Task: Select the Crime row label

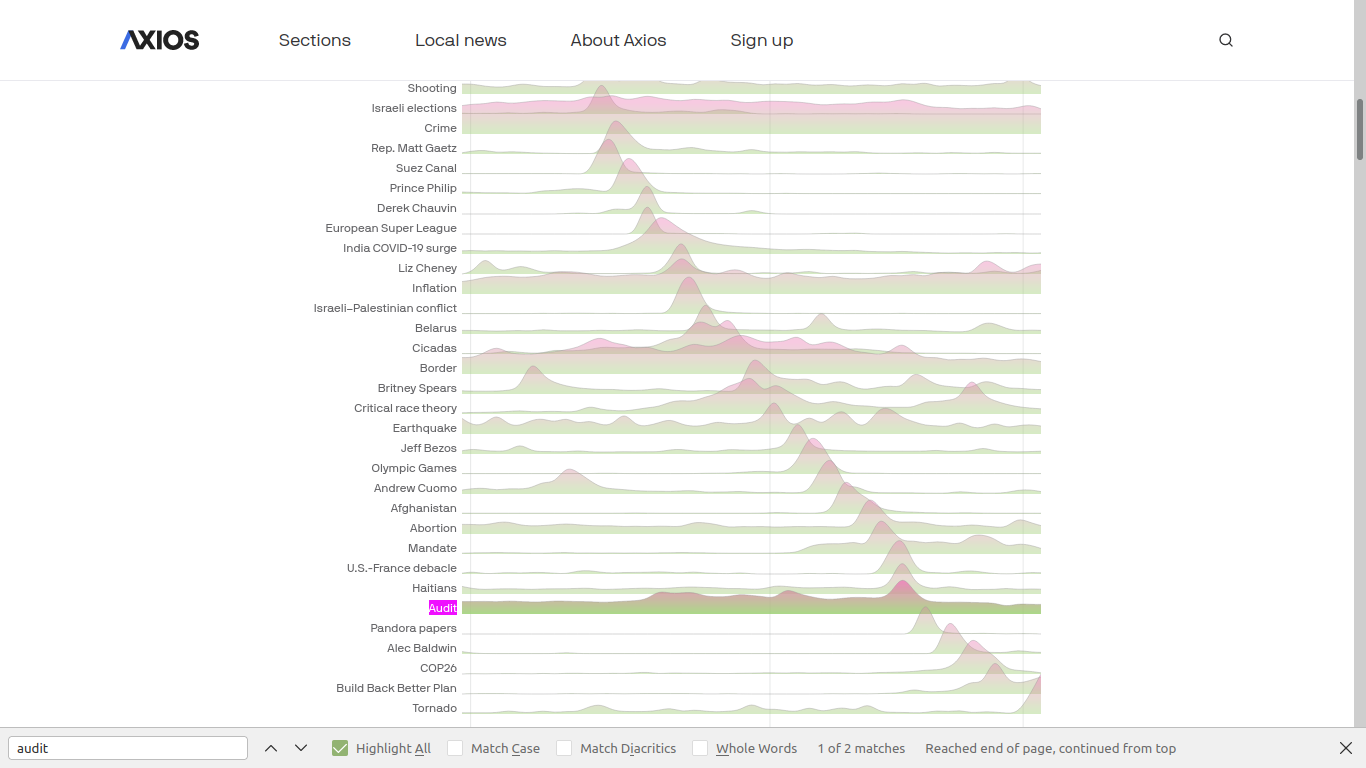Action: pyautogui.click(x=440, y=128)
